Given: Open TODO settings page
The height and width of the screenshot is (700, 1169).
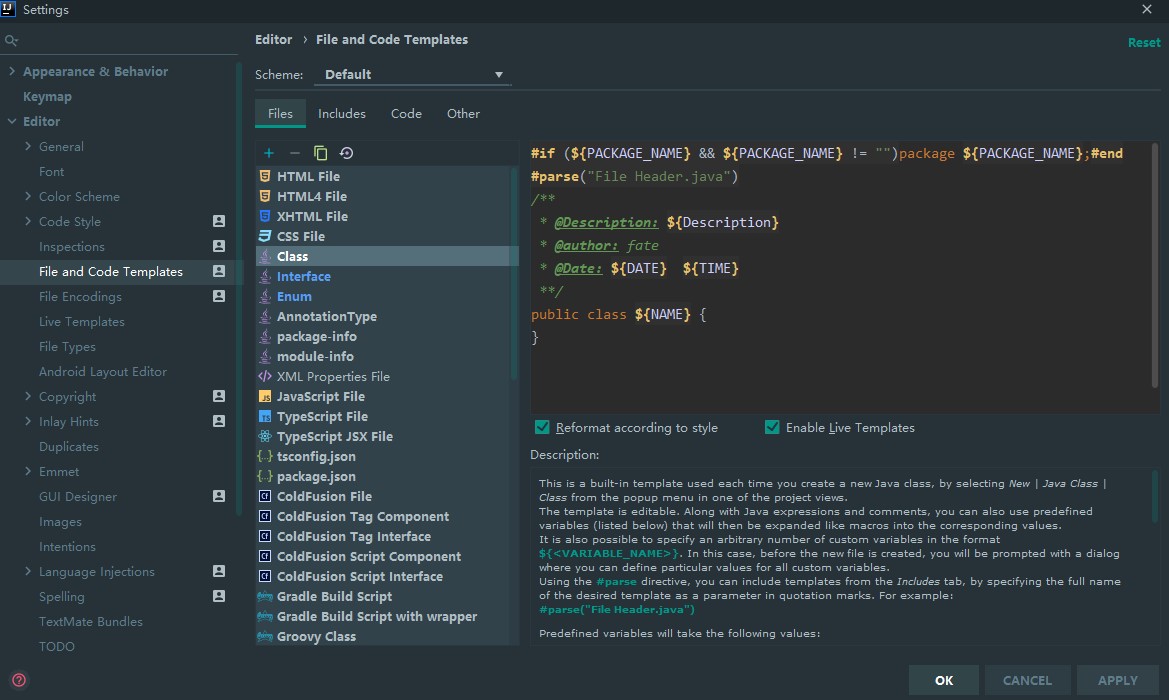Looking at the screenshot, I should pyautogui.click(x=57, y=646).
